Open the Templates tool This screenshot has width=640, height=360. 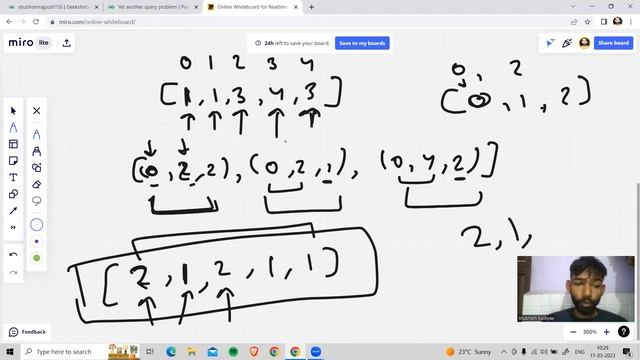pos(13,144)
